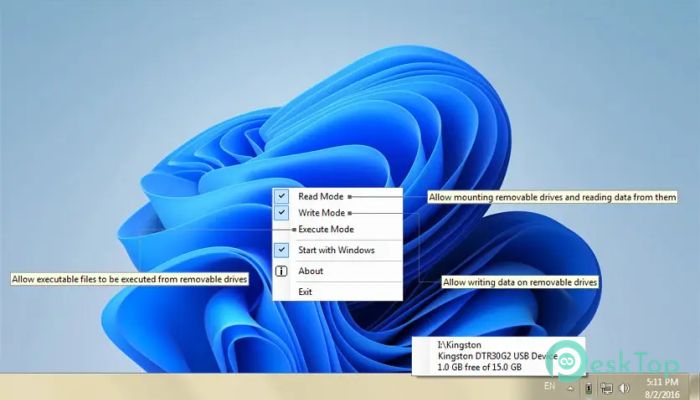
Task: Open the clock showing 5:11 PM
Action: [663, 388]
